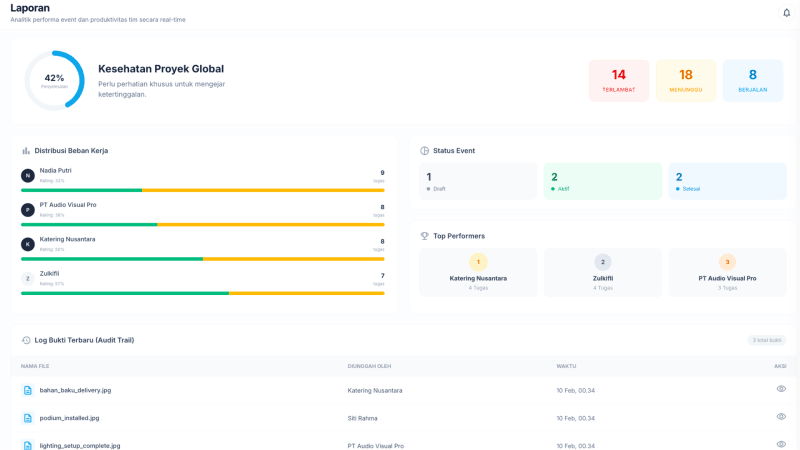
Task: Click the 42% circular progress ring
Action: (x=54, y=81)
